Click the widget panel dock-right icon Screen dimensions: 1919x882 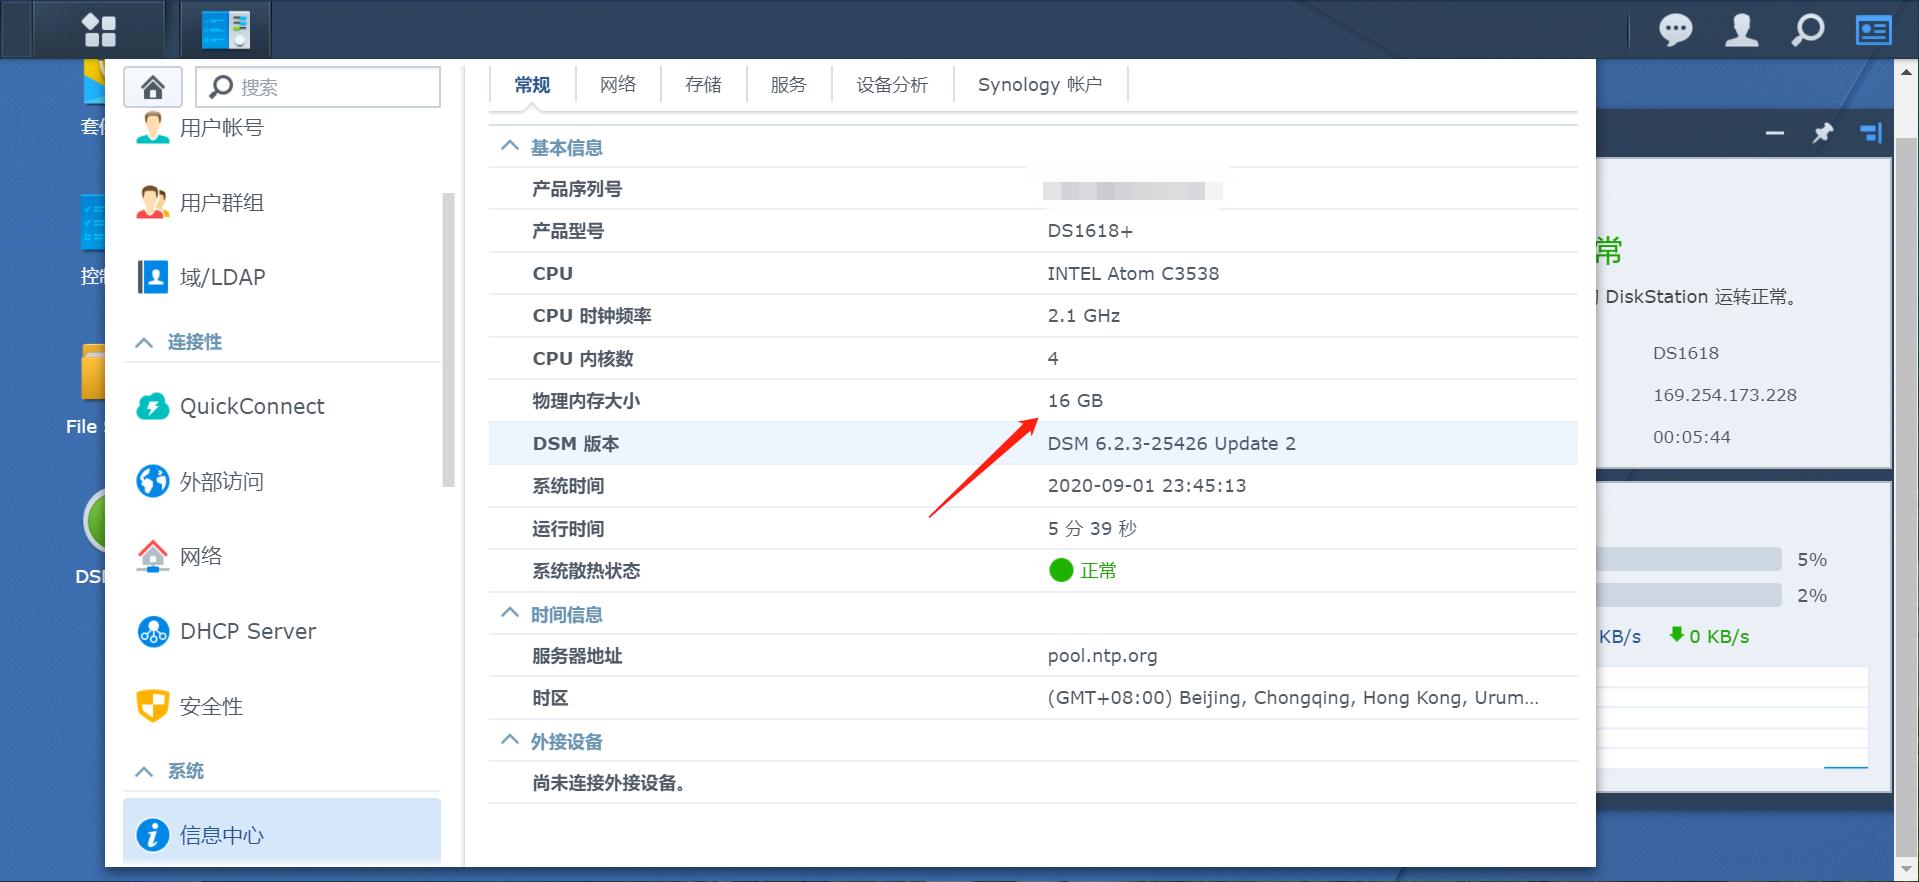click(x=1871, y=133)
